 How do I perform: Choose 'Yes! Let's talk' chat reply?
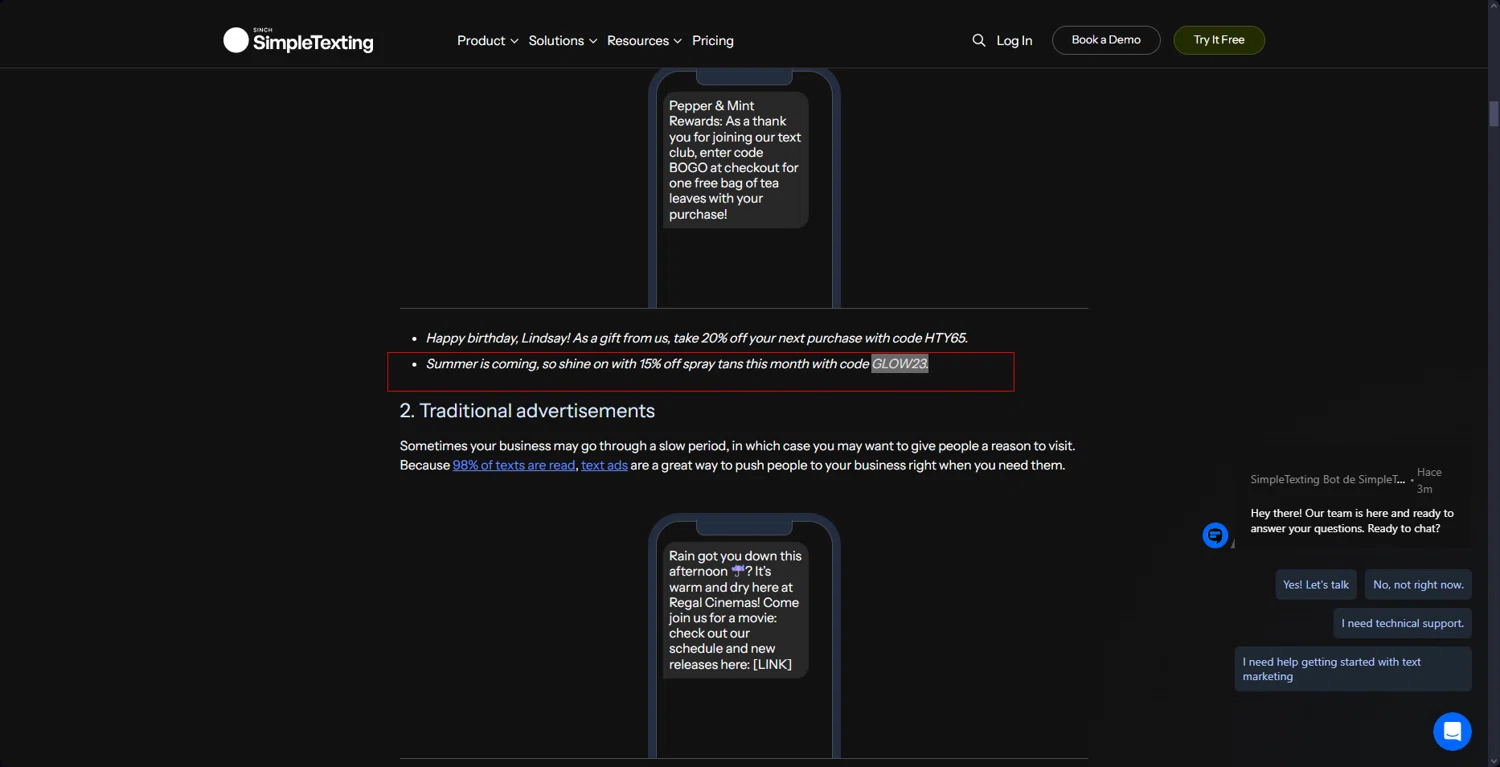pos(1316,584)
